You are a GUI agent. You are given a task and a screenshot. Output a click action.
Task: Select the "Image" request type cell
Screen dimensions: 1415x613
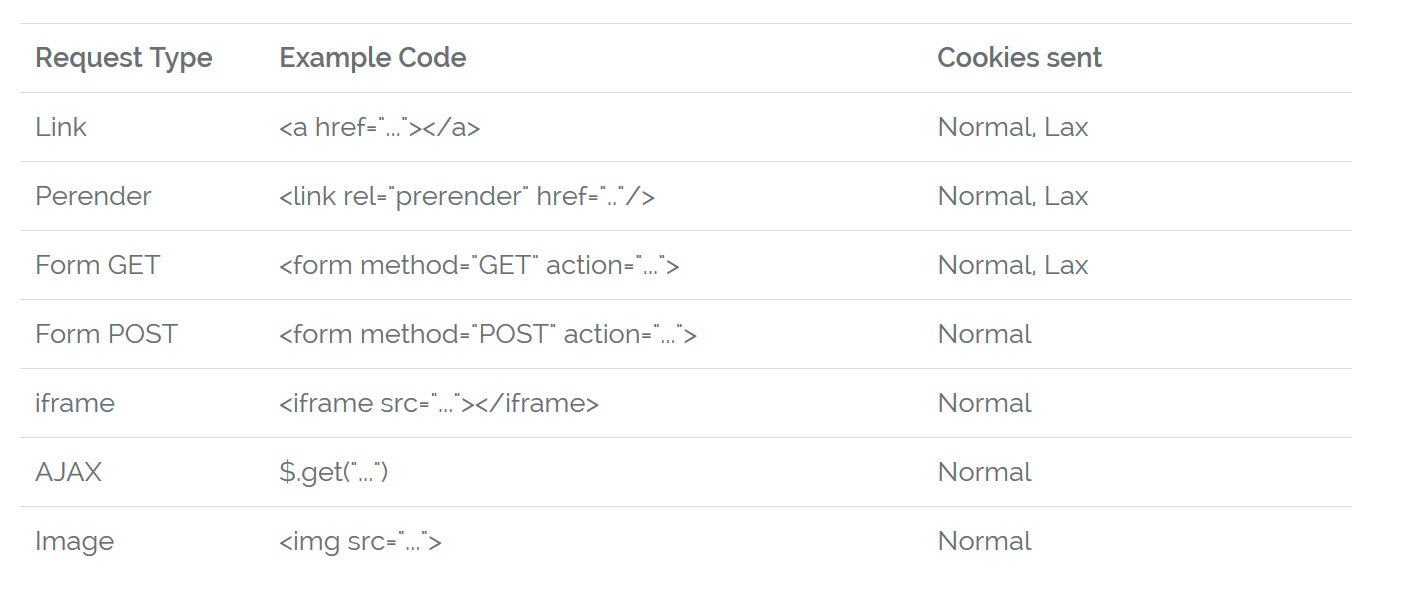click(75, 541)
